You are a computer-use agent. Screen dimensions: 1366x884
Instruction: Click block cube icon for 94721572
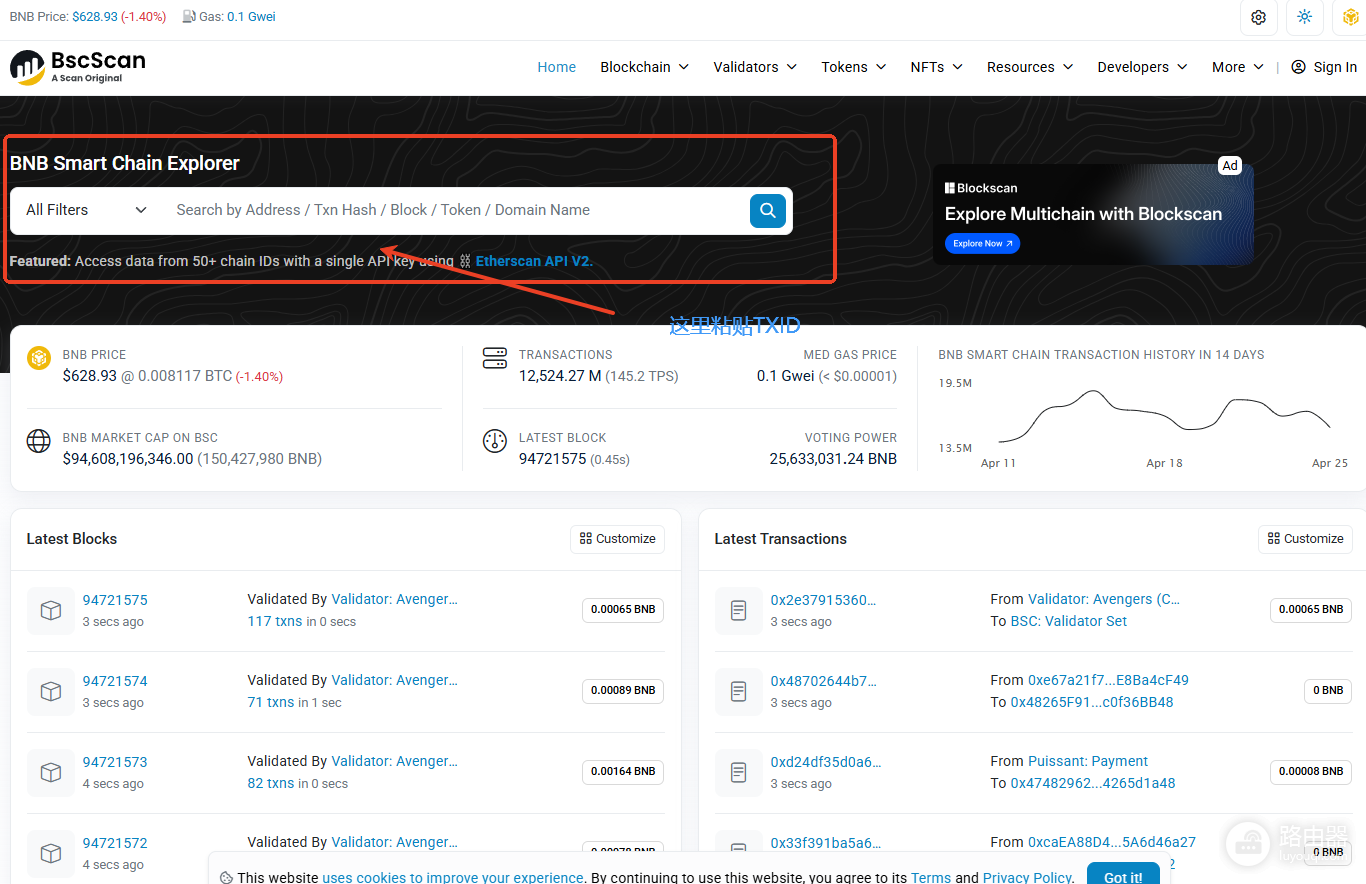pos(51,853)
